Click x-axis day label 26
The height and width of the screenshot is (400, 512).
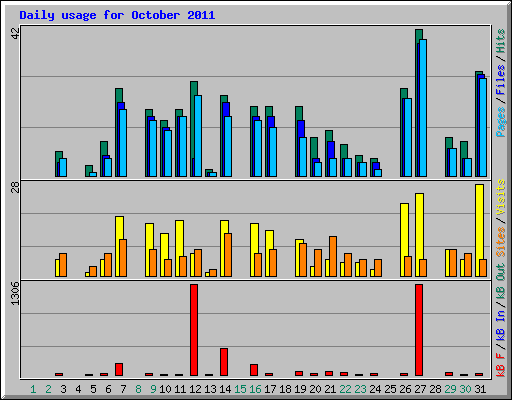(405, 389)
